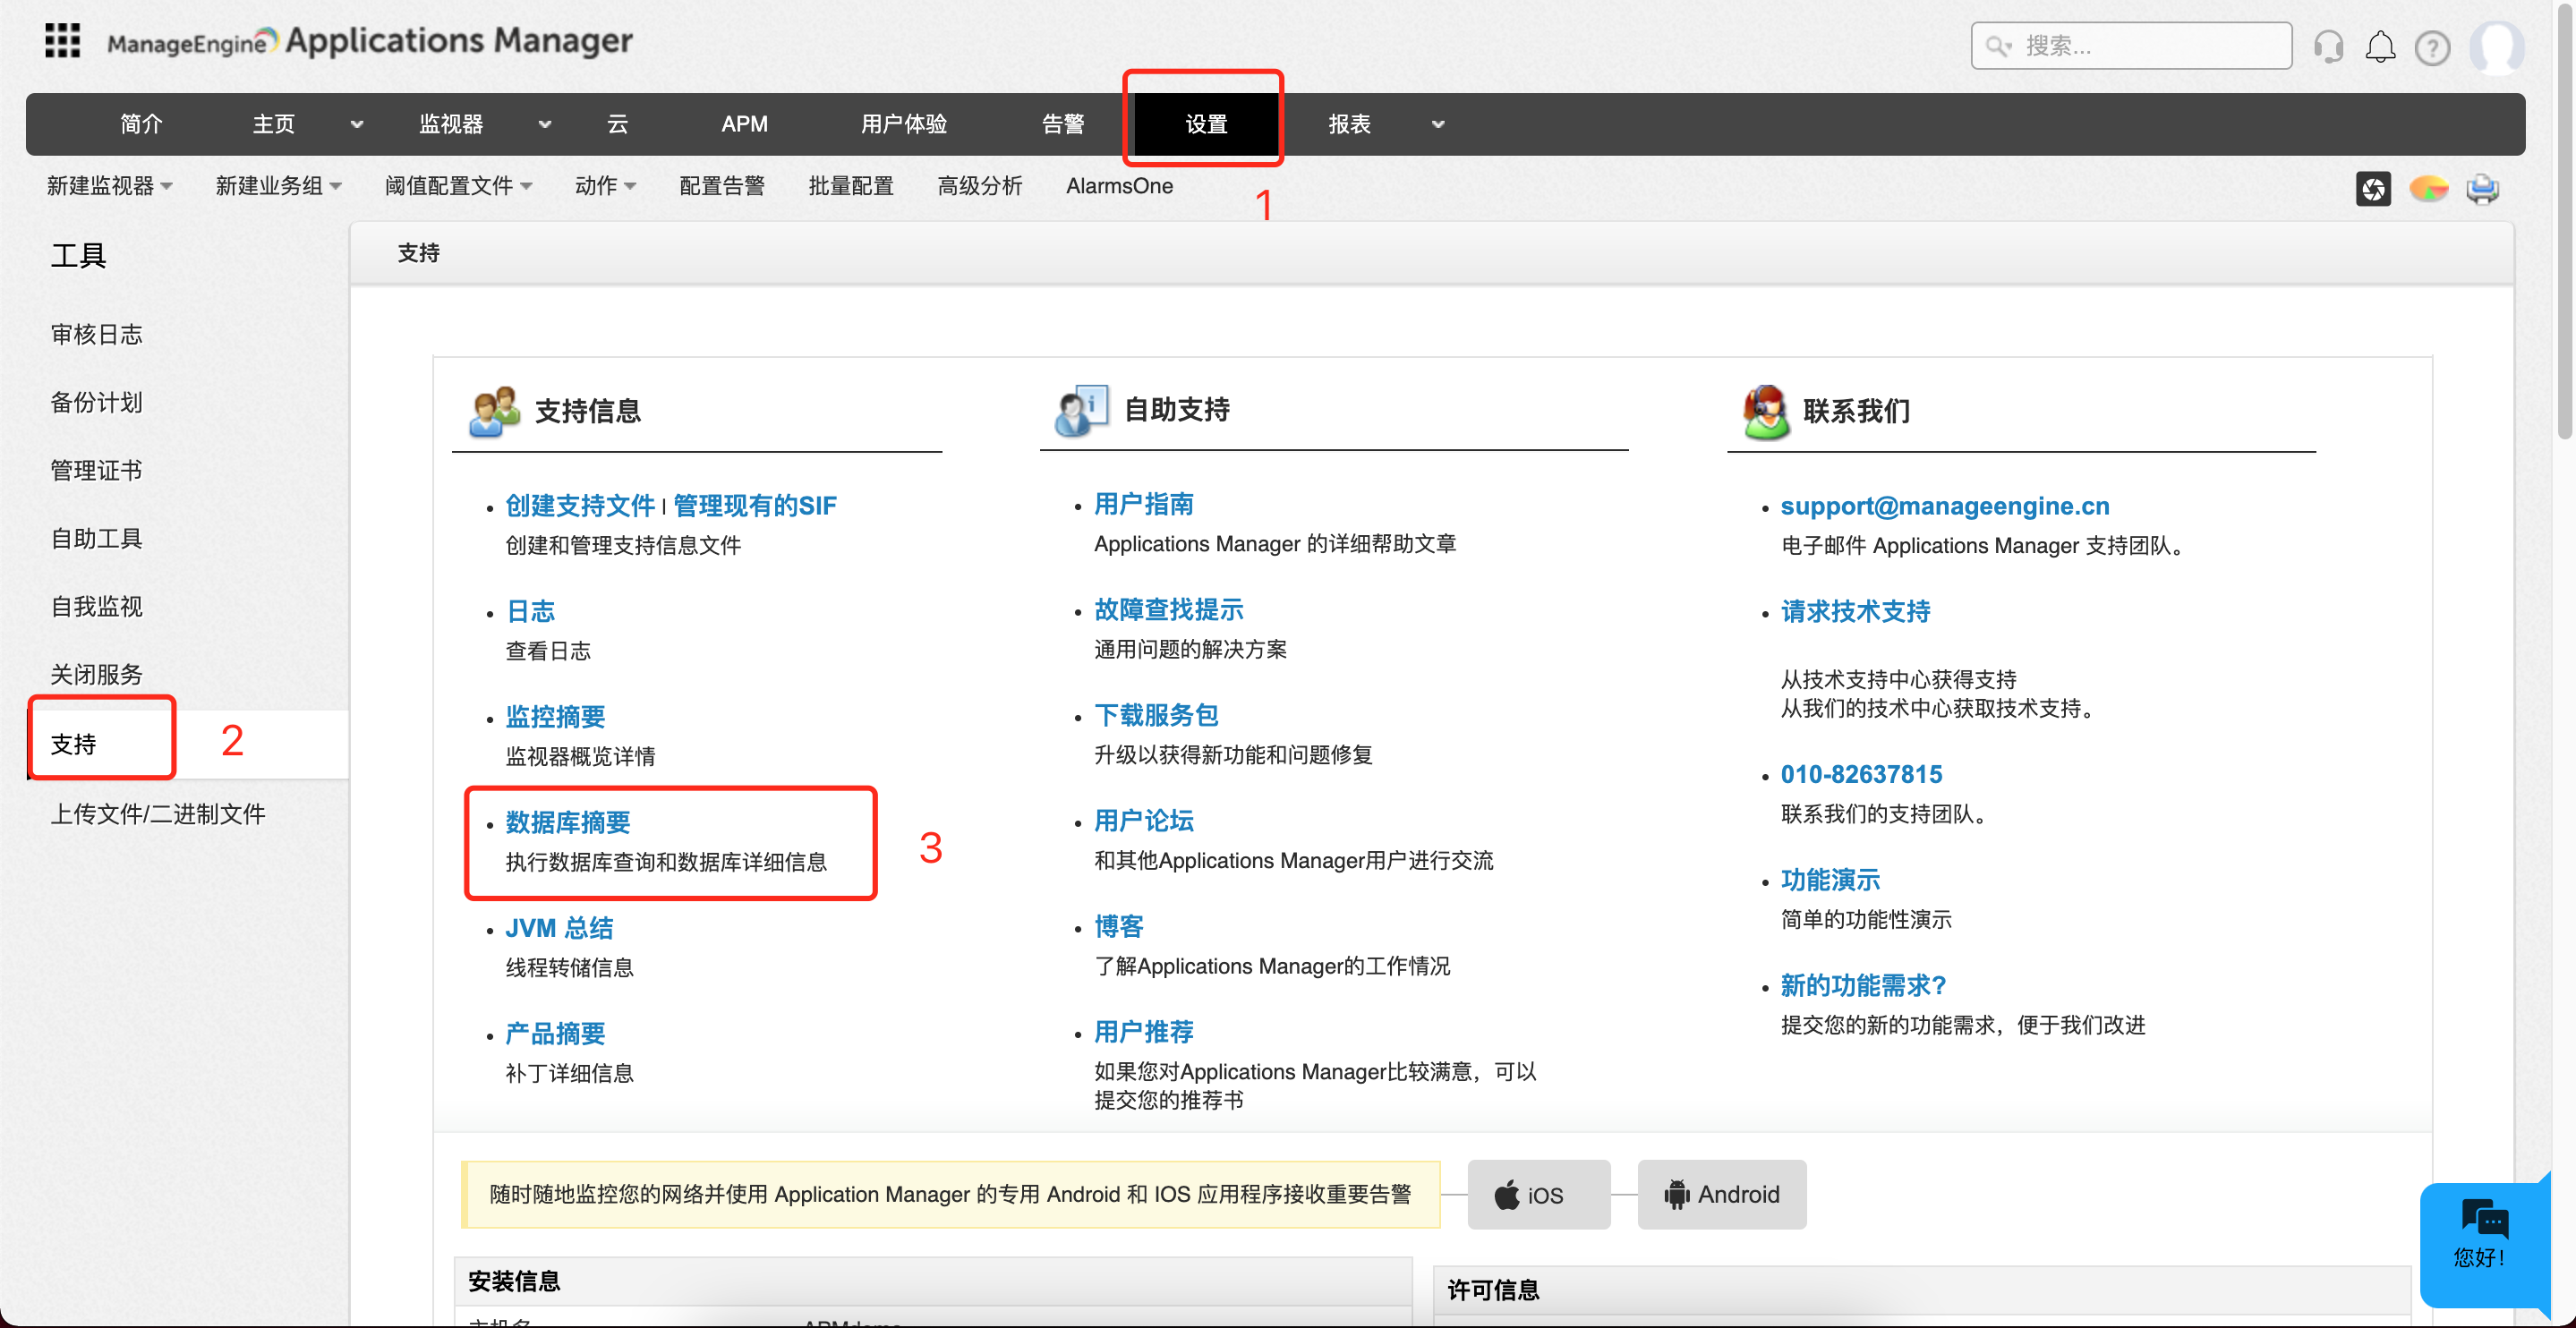This screenshot has width=2576, height=1328.
Task: Open 关闭服务 in the tools sidebar
Action: tap(97, 674)
